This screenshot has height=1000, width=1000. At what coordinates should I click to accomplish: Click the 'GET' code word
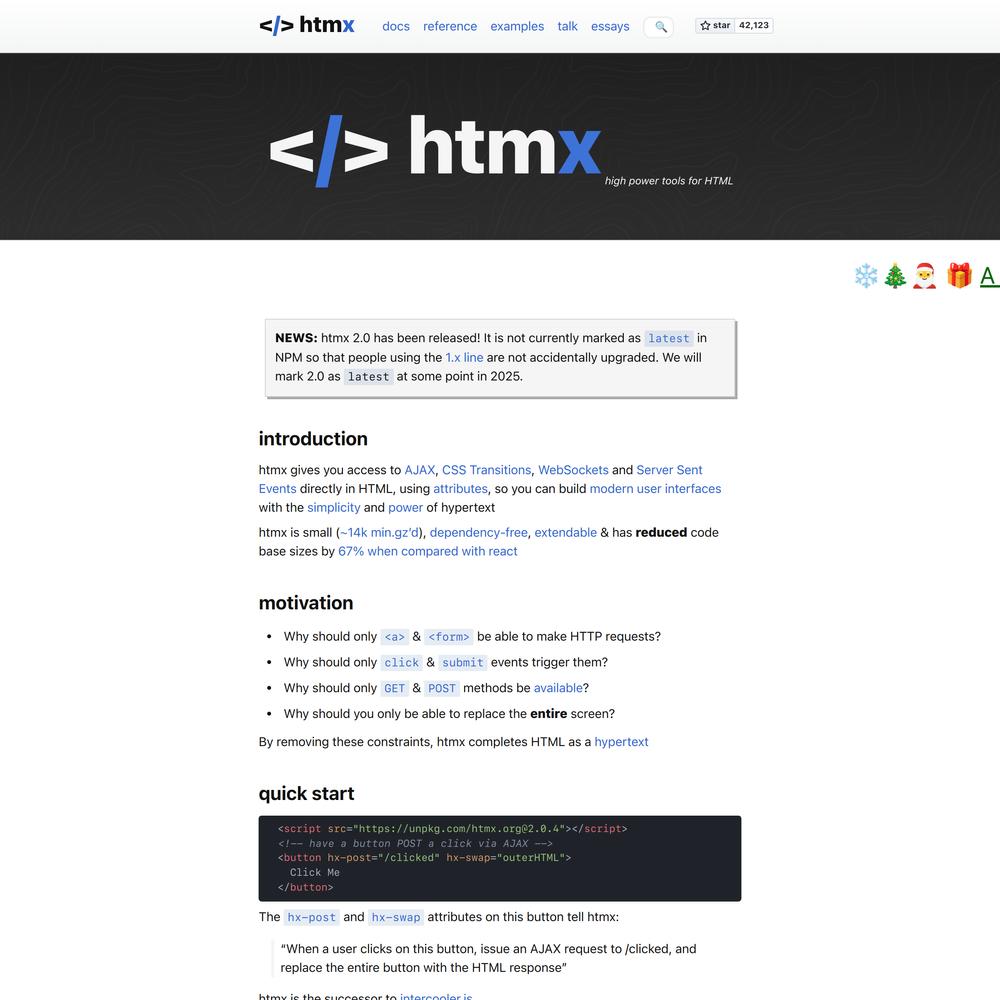click(x=394, y=688)
